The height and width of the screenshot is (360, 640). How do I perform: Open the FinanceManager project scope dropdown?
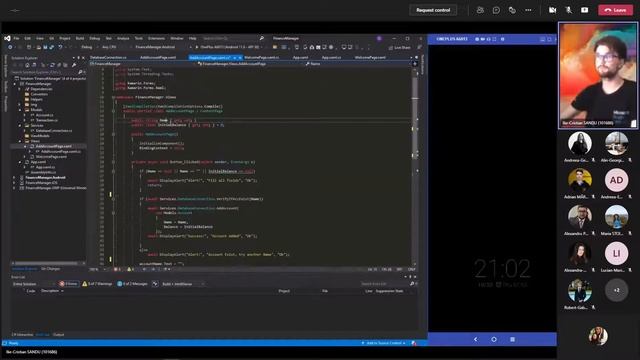pos(143,64)
